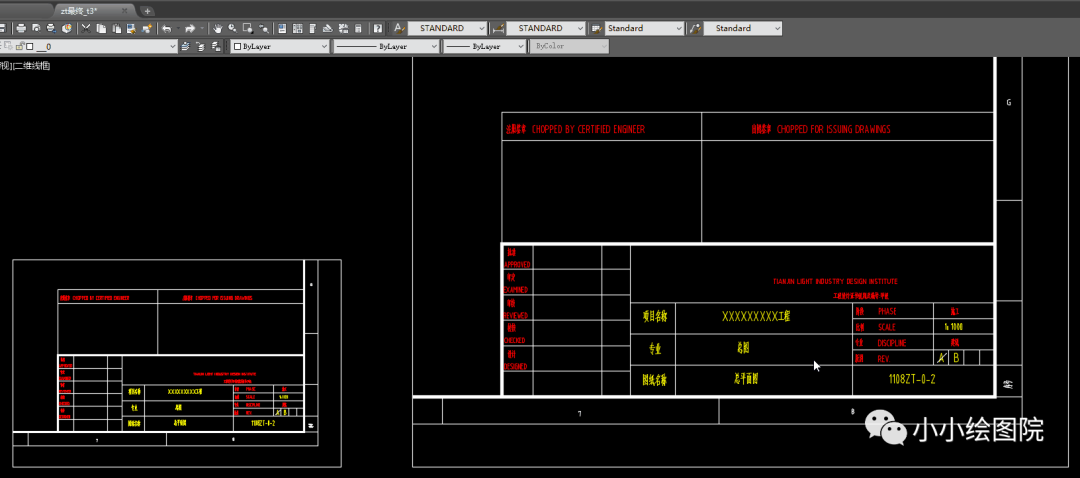
Task: Click the Multileader Style icon
Action: (695, 28)
